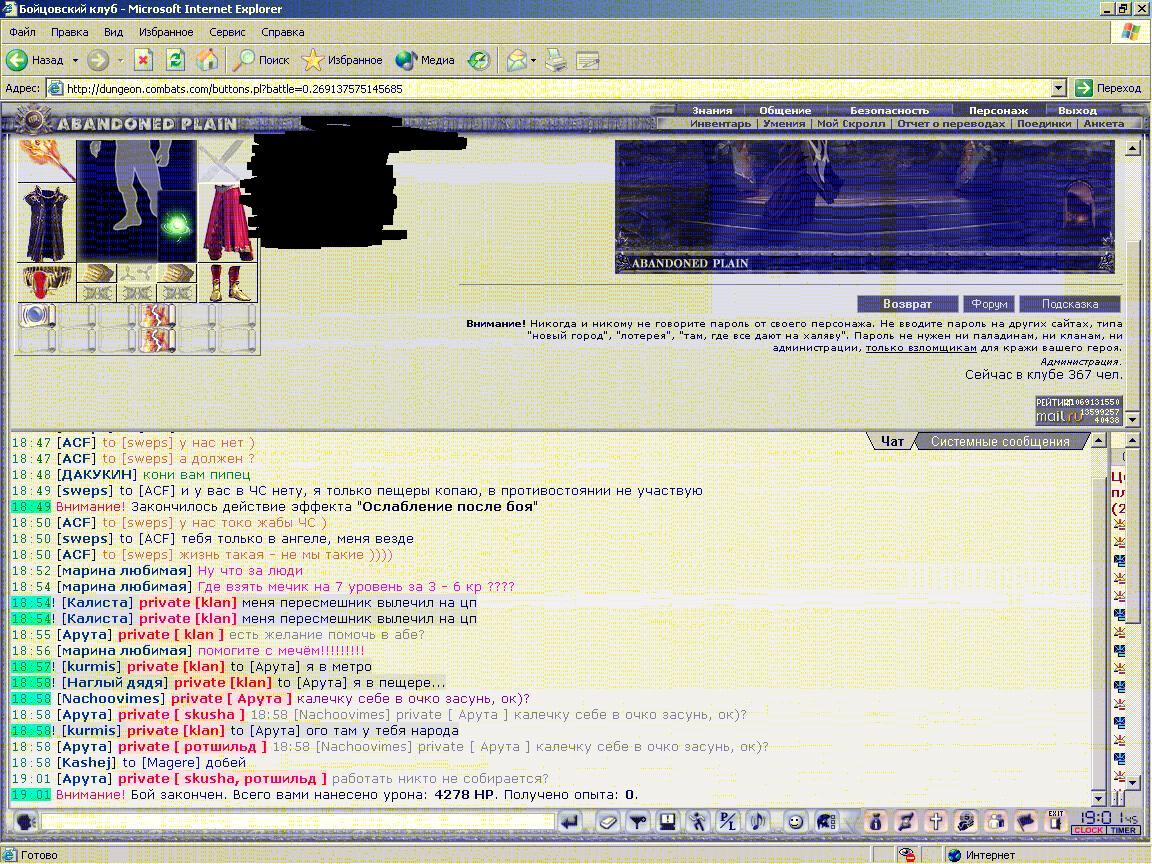Stop page loading with red X icon
This screenshot has width=1152, height=864.
coord(143,60)
